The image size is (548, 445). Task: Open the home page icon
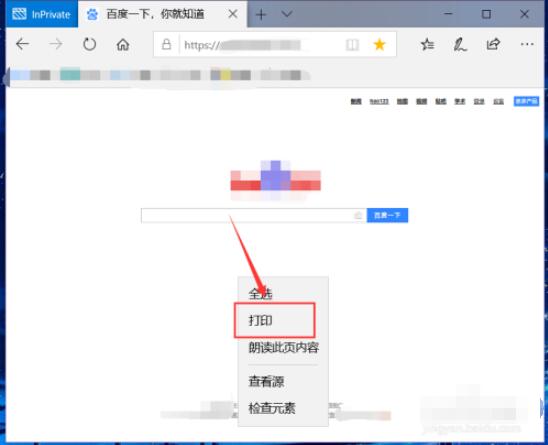[x=123, y=44]
